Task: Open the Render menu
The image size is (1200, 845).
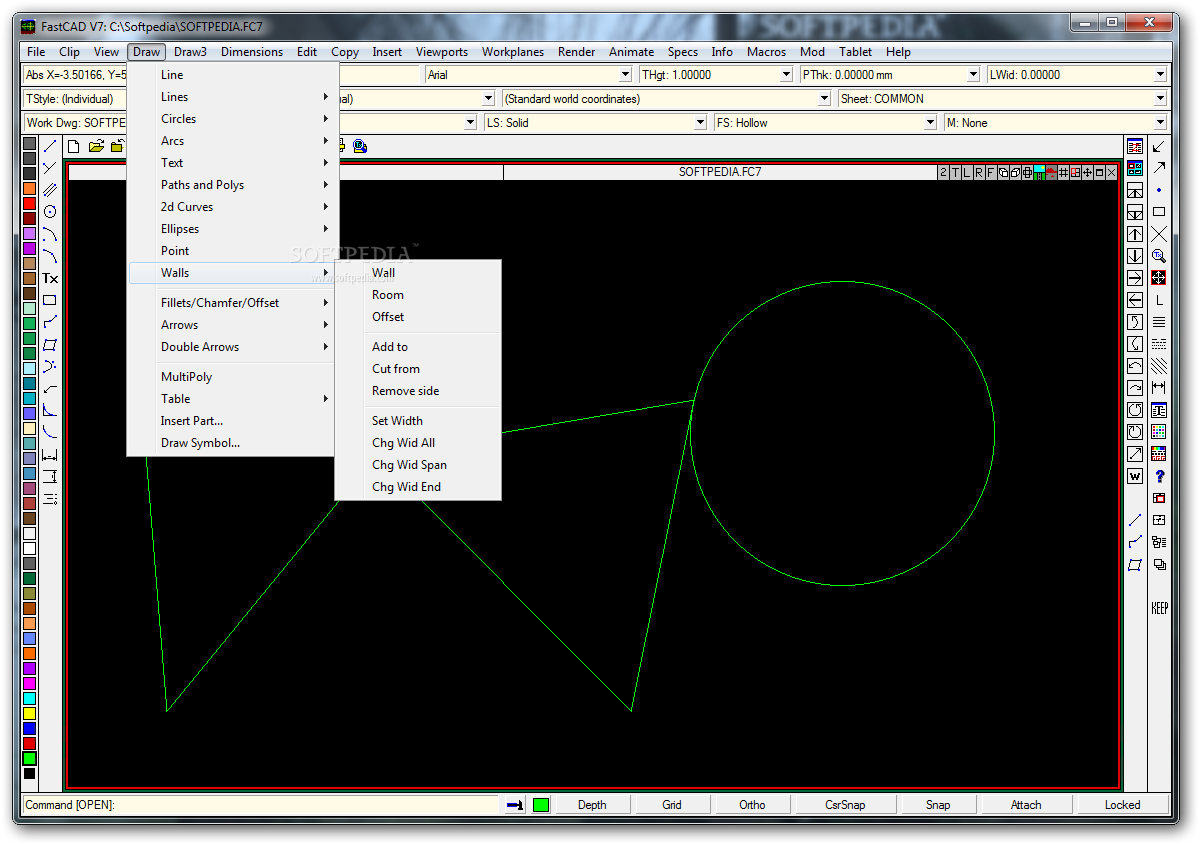Action: point(577,52)
